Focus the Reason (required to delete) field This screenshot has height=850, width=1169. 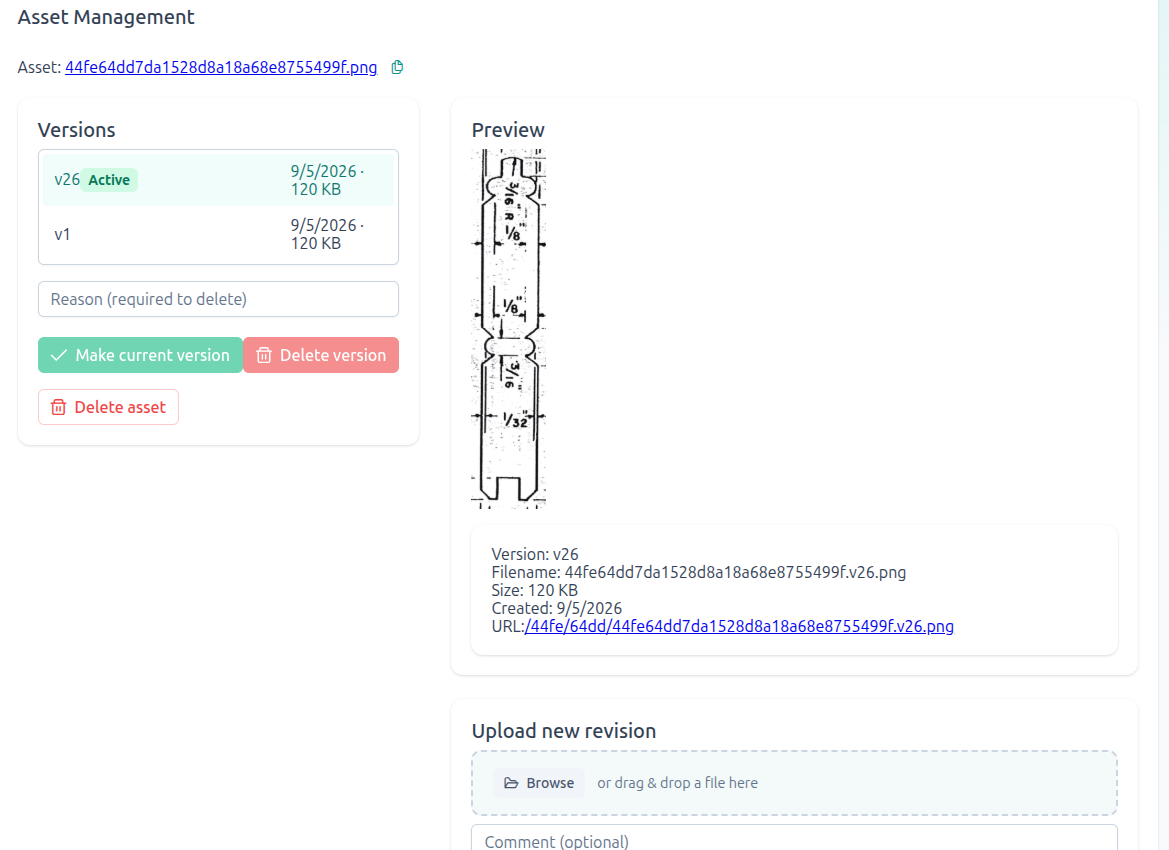point(218,299)
